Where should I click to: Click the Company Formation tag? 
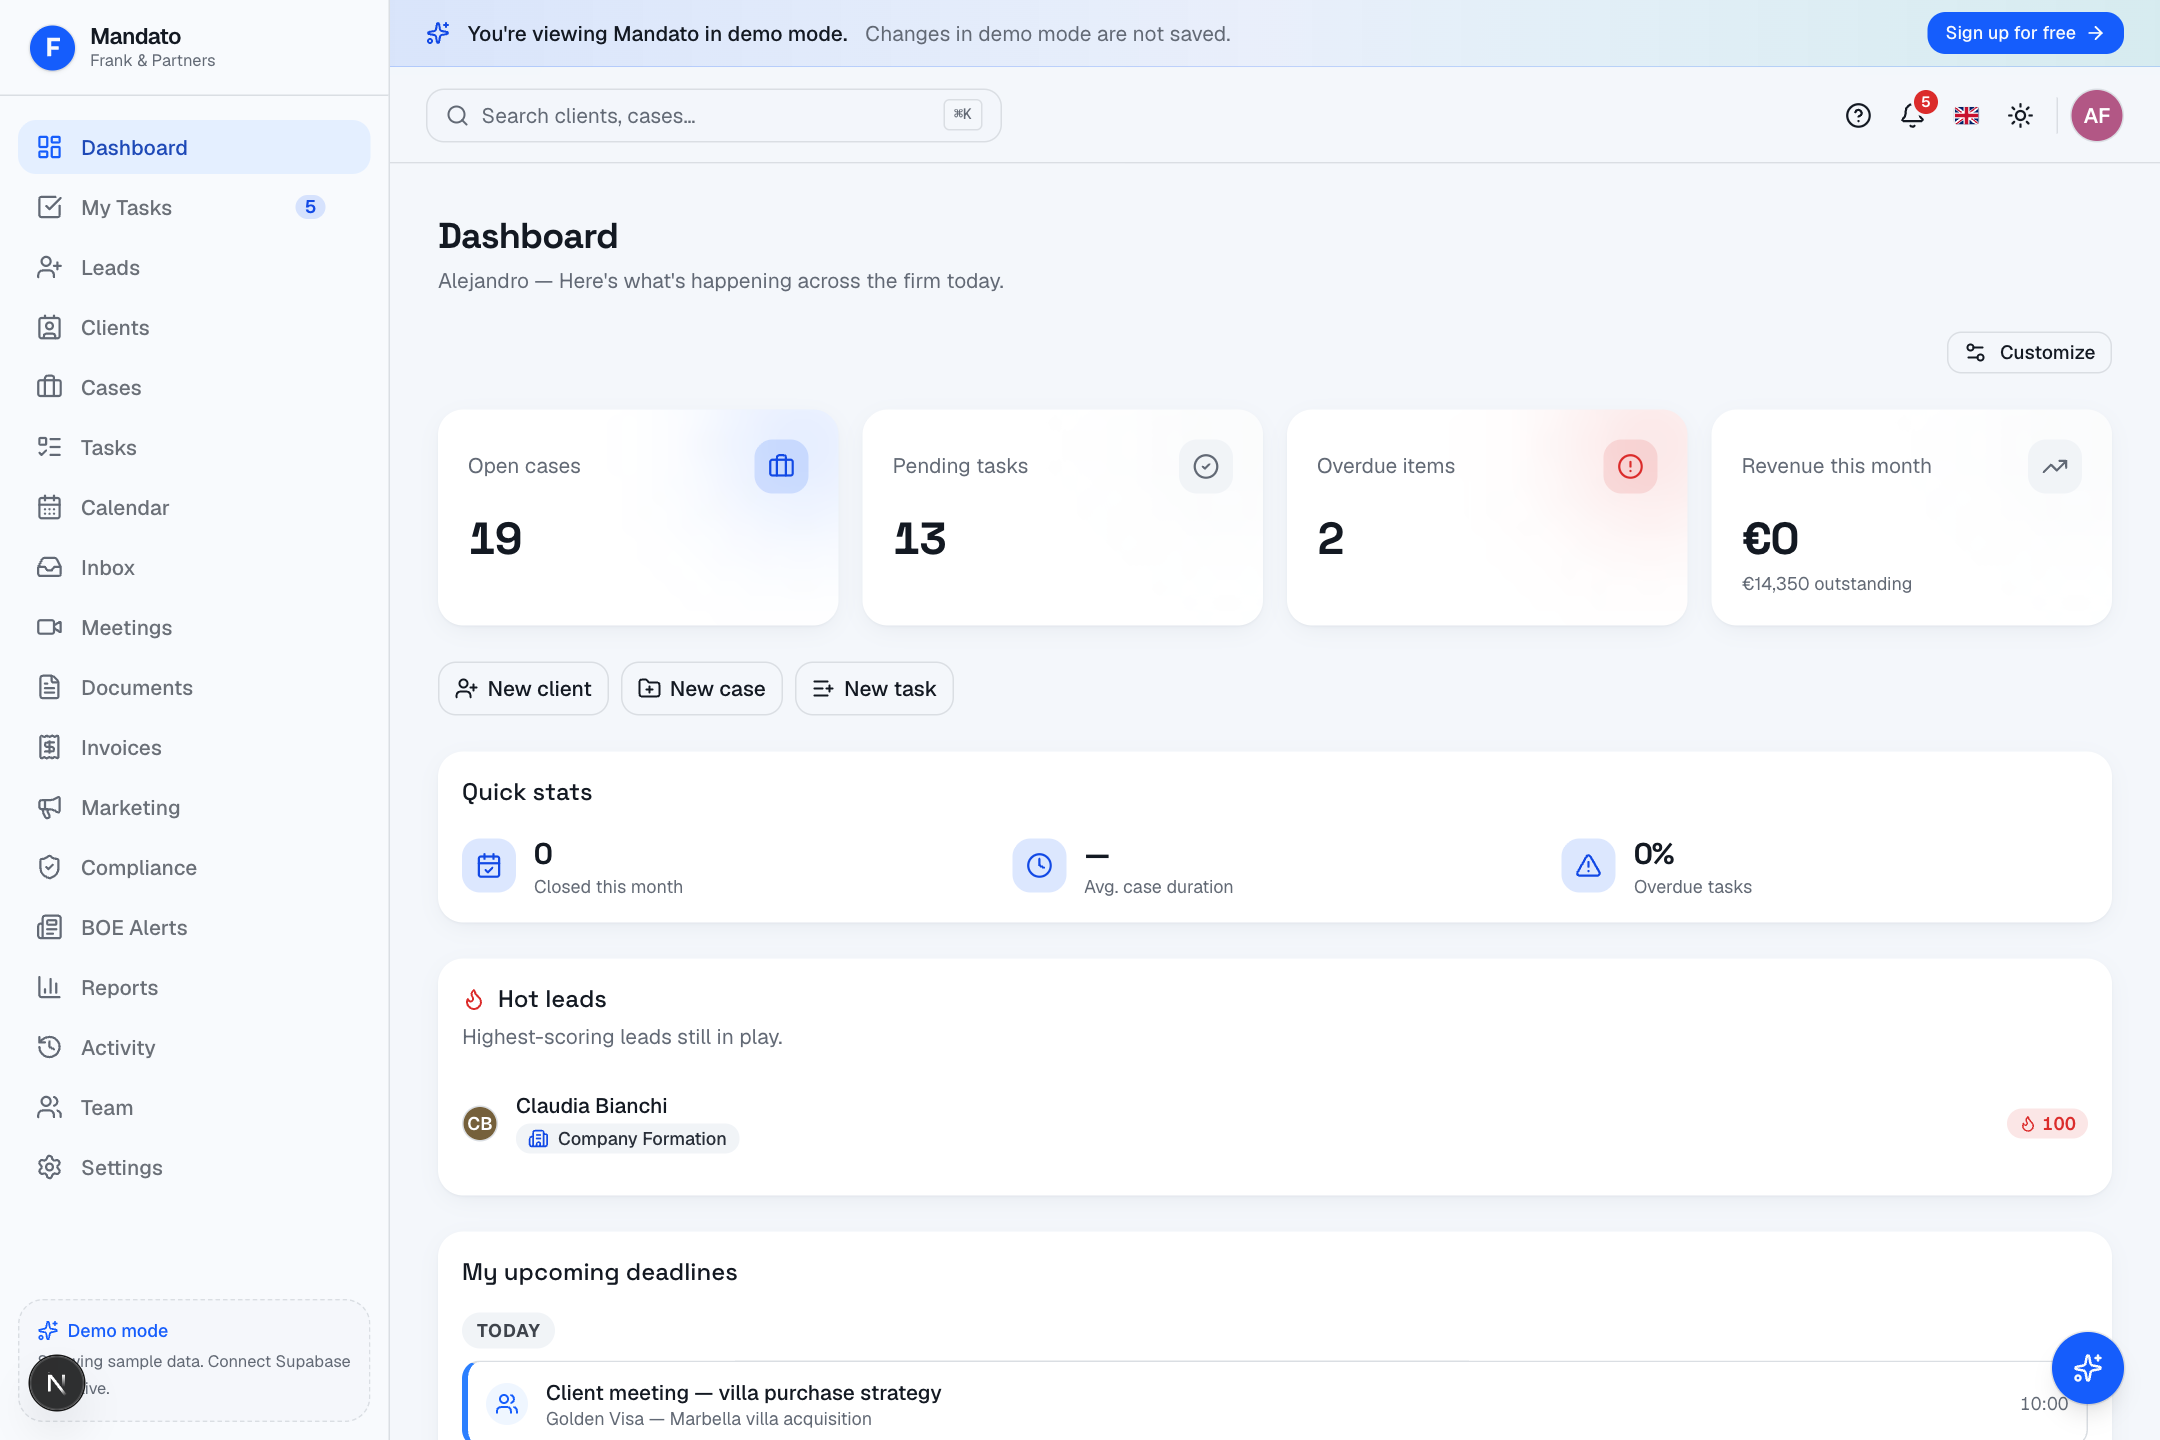click(x=627, y=1138)
